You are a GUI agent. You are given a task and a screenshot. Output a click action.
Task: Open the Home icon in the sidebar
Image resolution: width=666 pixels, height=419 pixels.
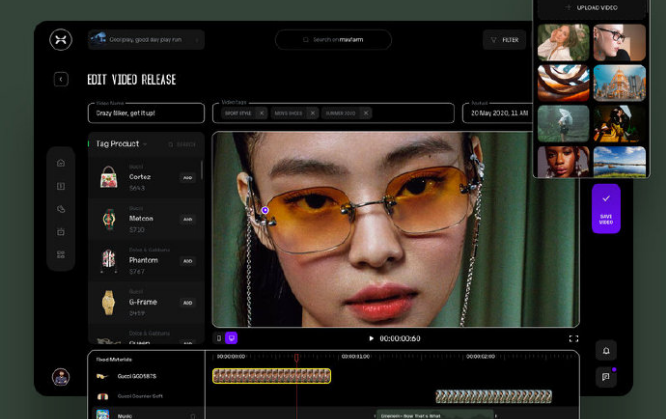[61, 163]
